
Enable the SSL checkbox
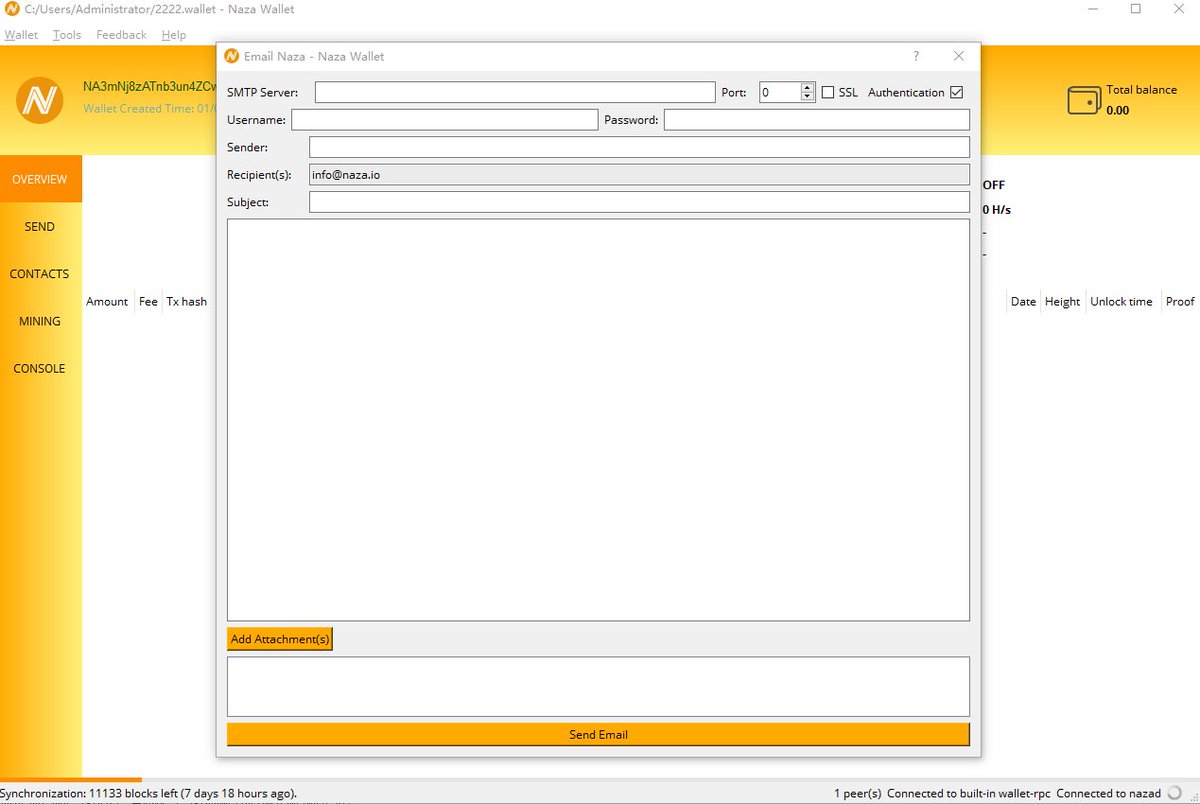(828, 92)
